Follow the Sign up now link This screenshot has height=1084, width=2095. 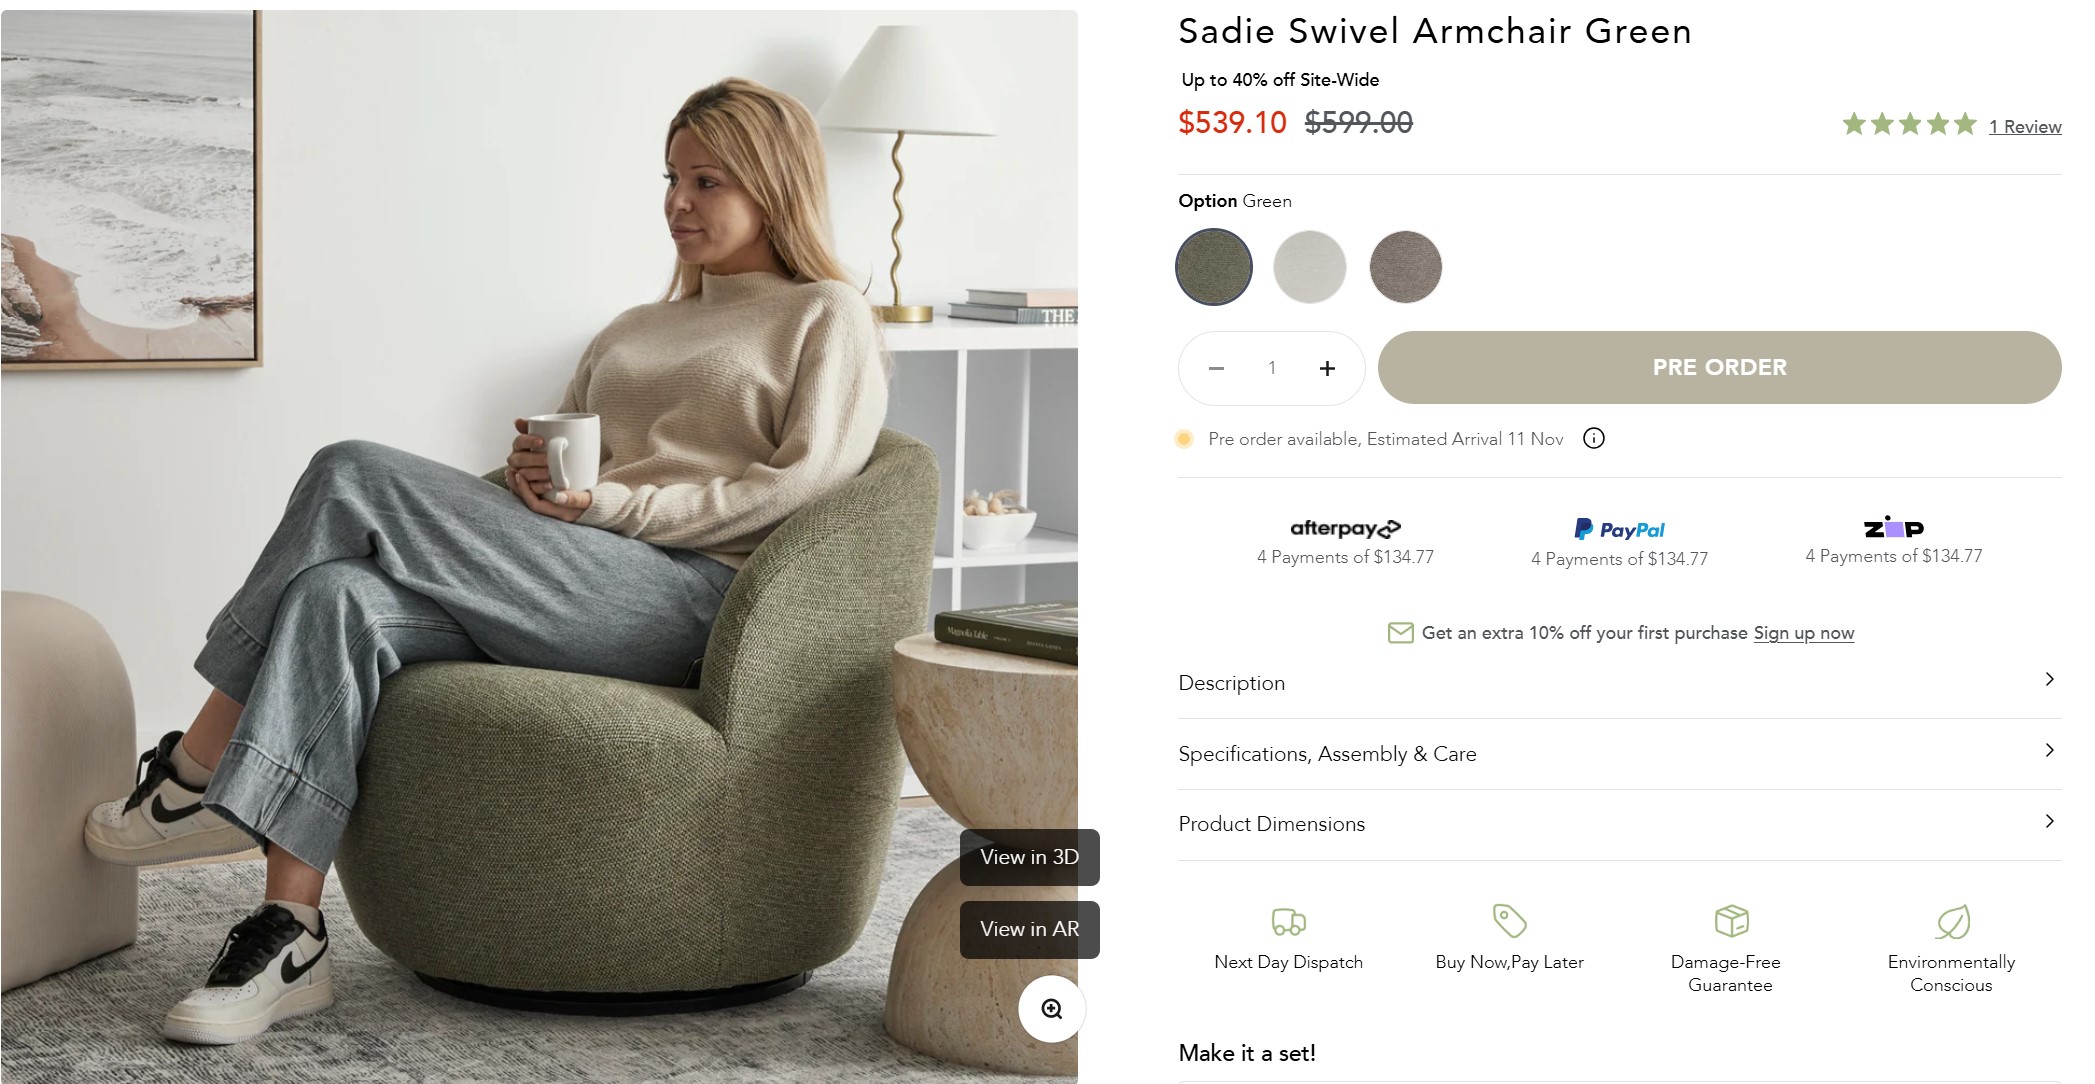1803,633
